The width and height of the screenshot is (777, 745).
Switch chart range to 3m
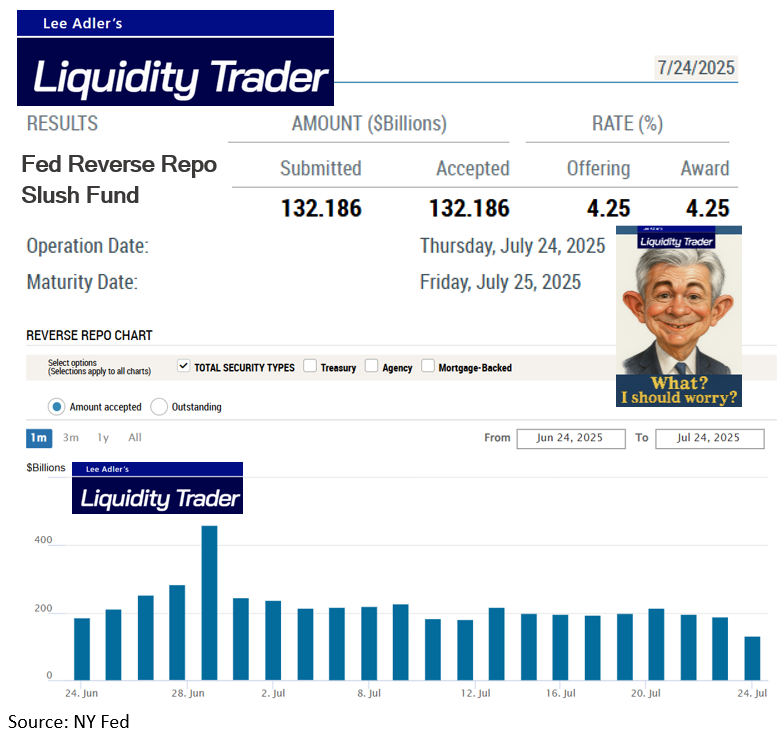71,438
